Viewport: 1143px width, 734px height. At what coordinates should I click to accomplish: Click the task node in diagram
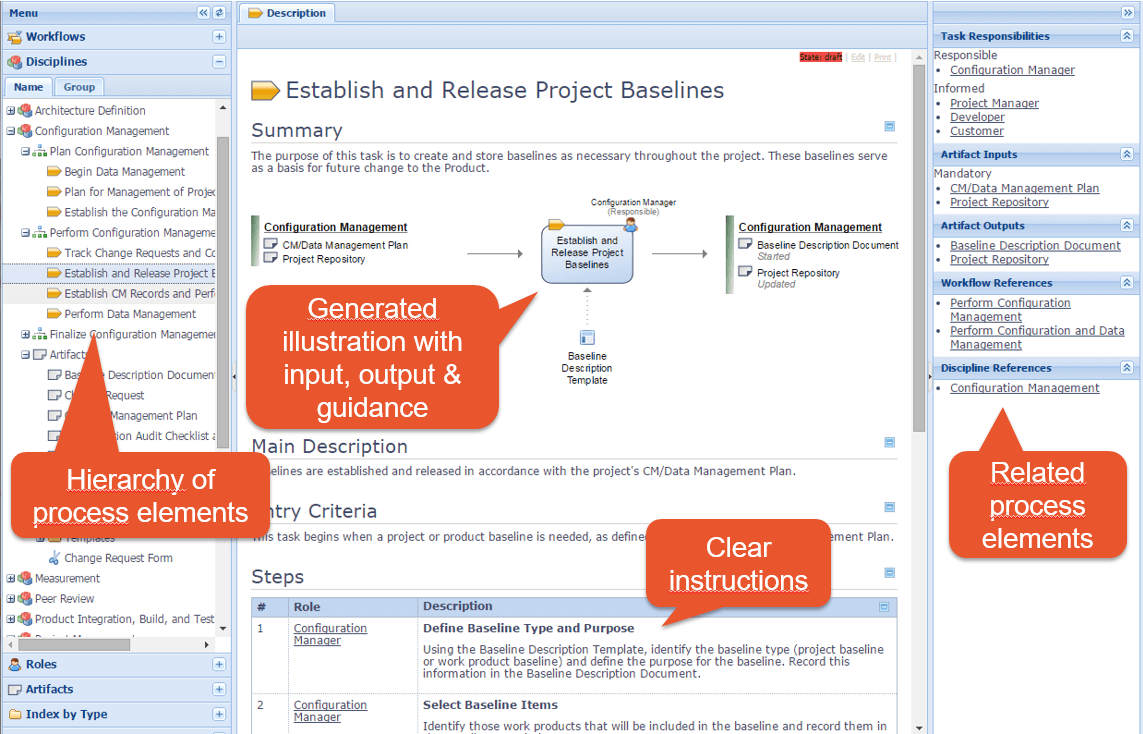tap(587, 253)
